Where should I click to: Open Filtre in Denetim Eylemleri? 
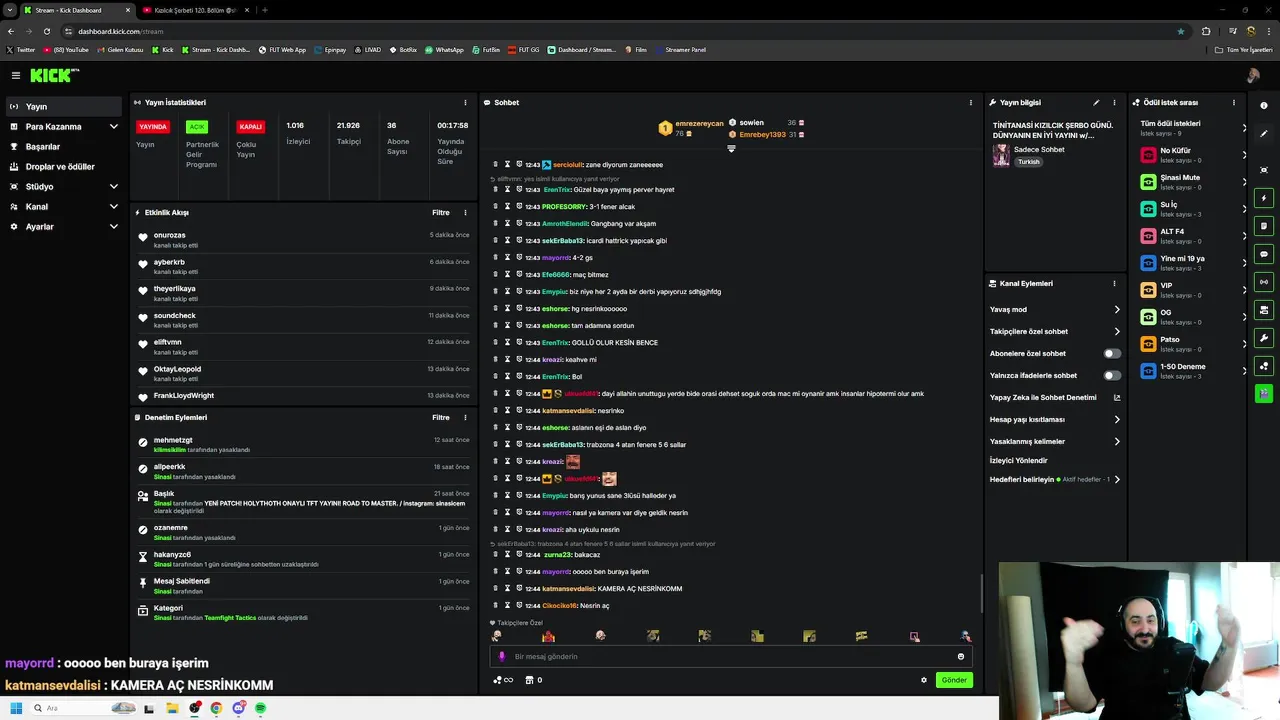coord(440,417)
